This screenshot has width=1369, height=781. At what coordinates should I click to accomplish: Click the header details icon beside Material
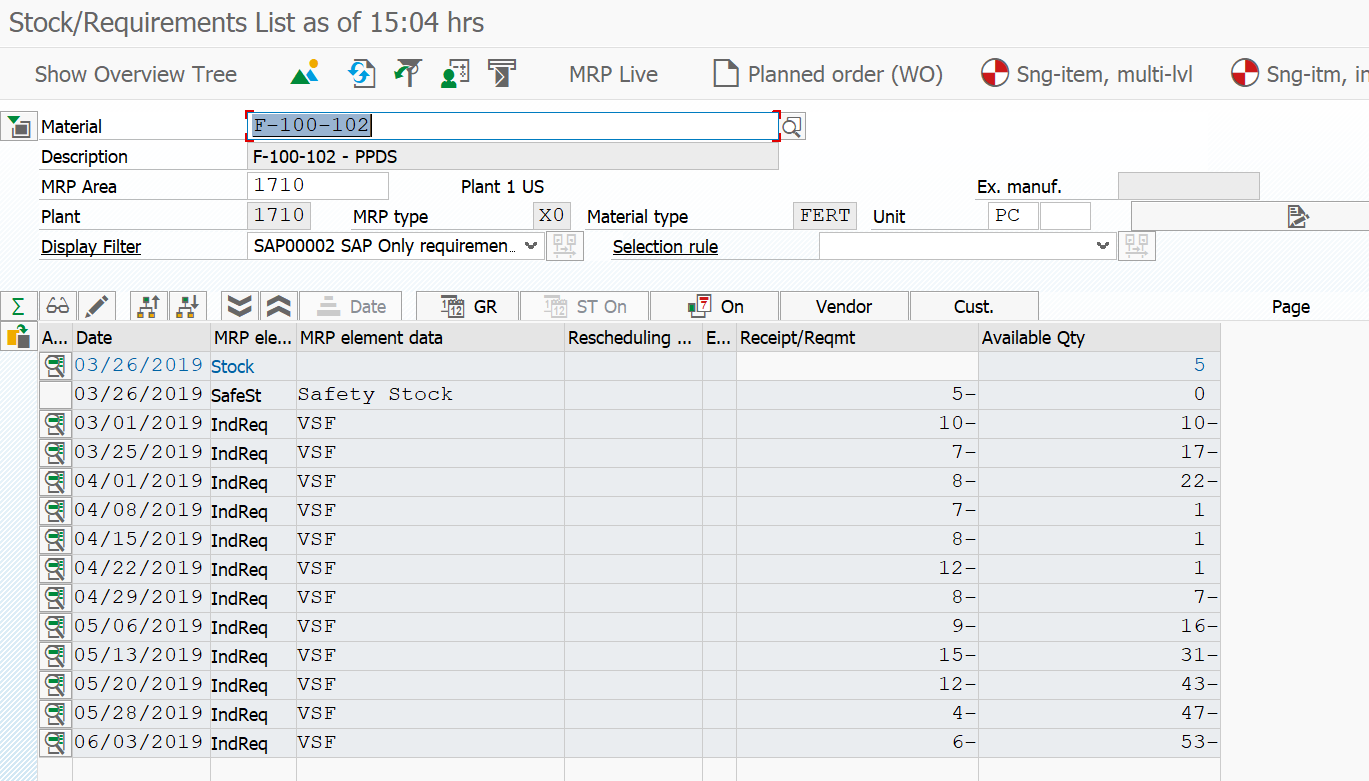click(x=19, y=126)
